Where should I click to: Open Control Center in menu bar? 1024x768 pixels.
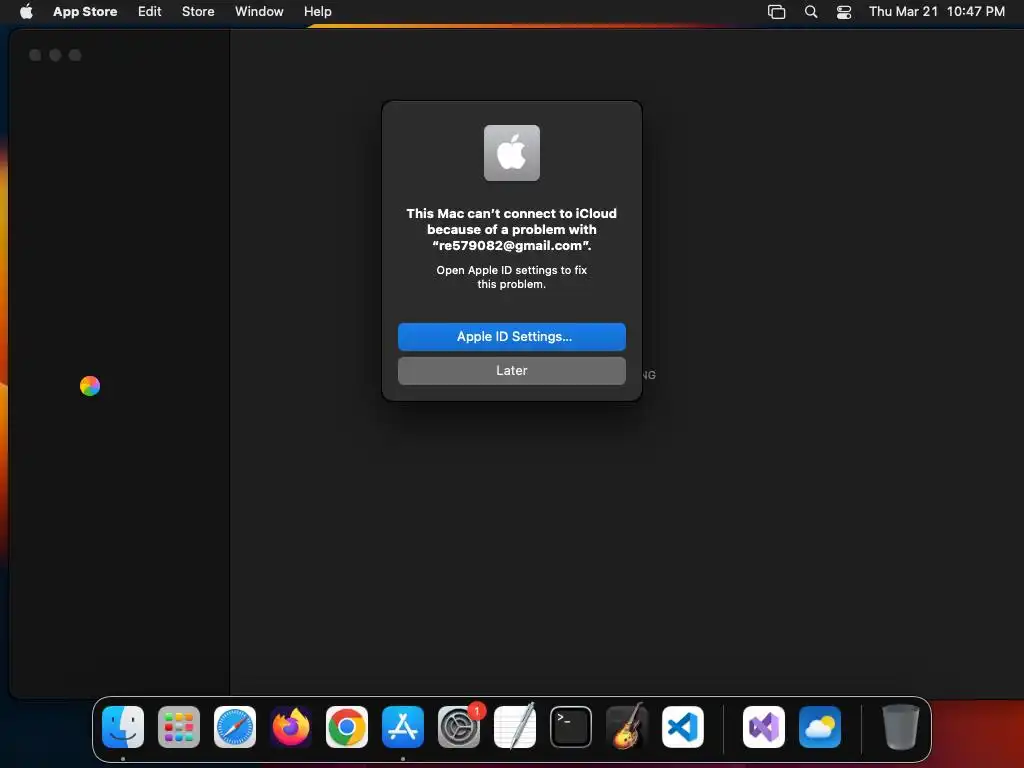click(x=844, y=11)
